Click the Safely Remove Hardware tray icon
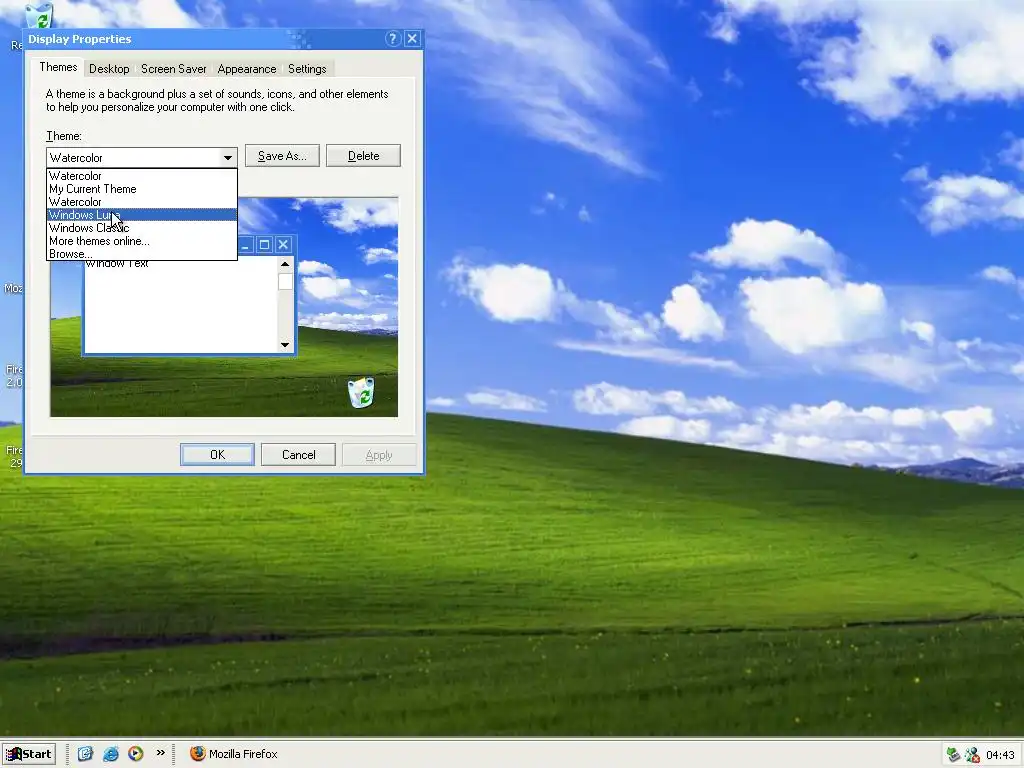Viewport: 1024px width, 768px height. (x=953, y=755)
